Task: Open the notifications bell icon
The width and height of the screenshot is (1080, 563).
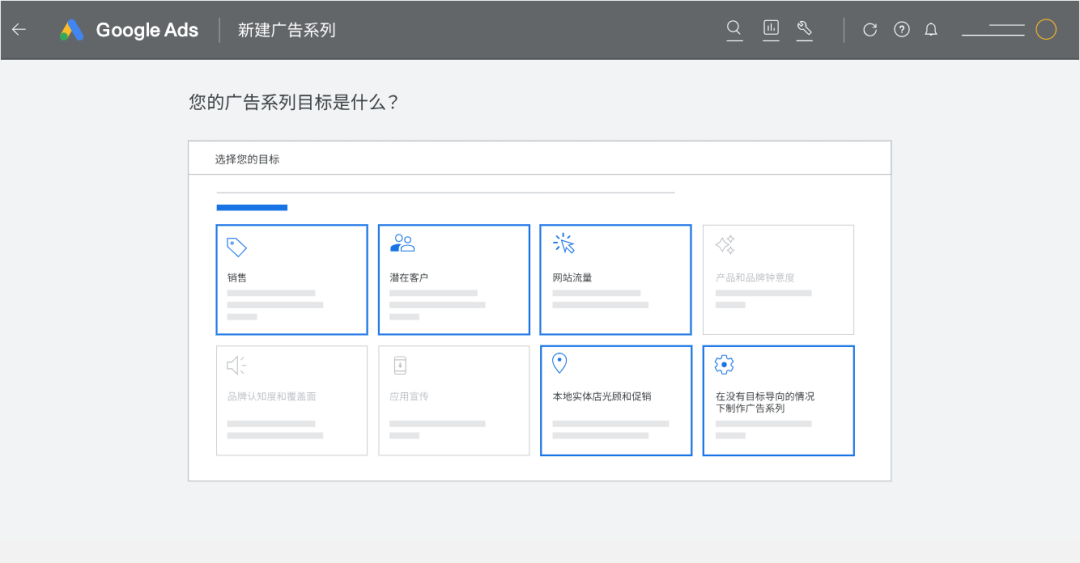Action: (931, 30)
